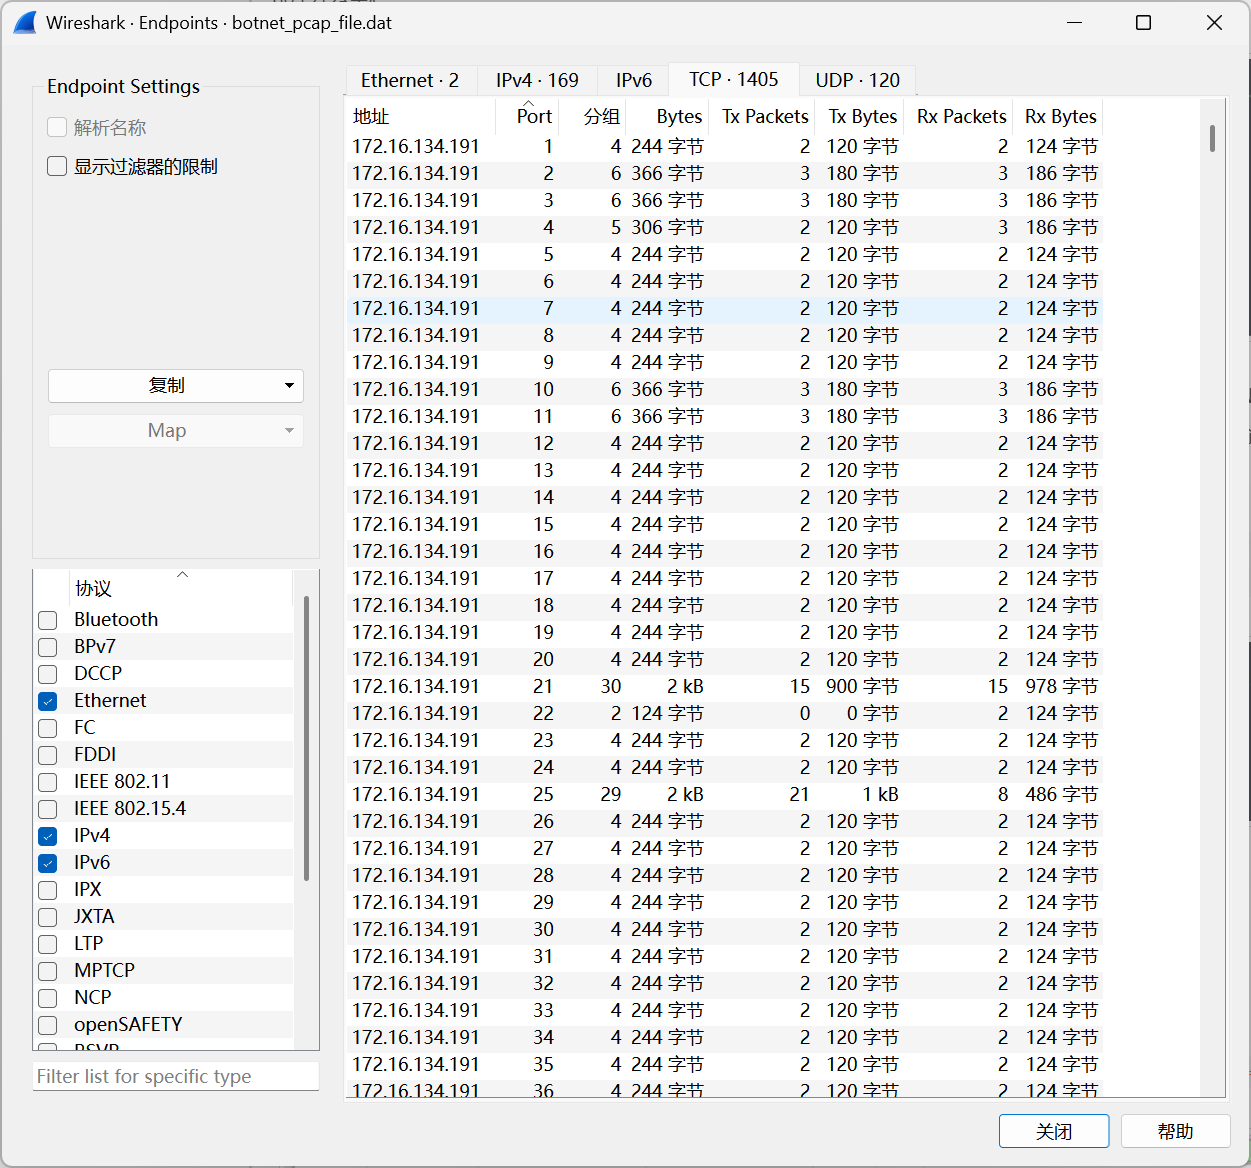Switch to the UDP · 120 tab
Screen dimensions: 1251x1168
pos(857,80)
